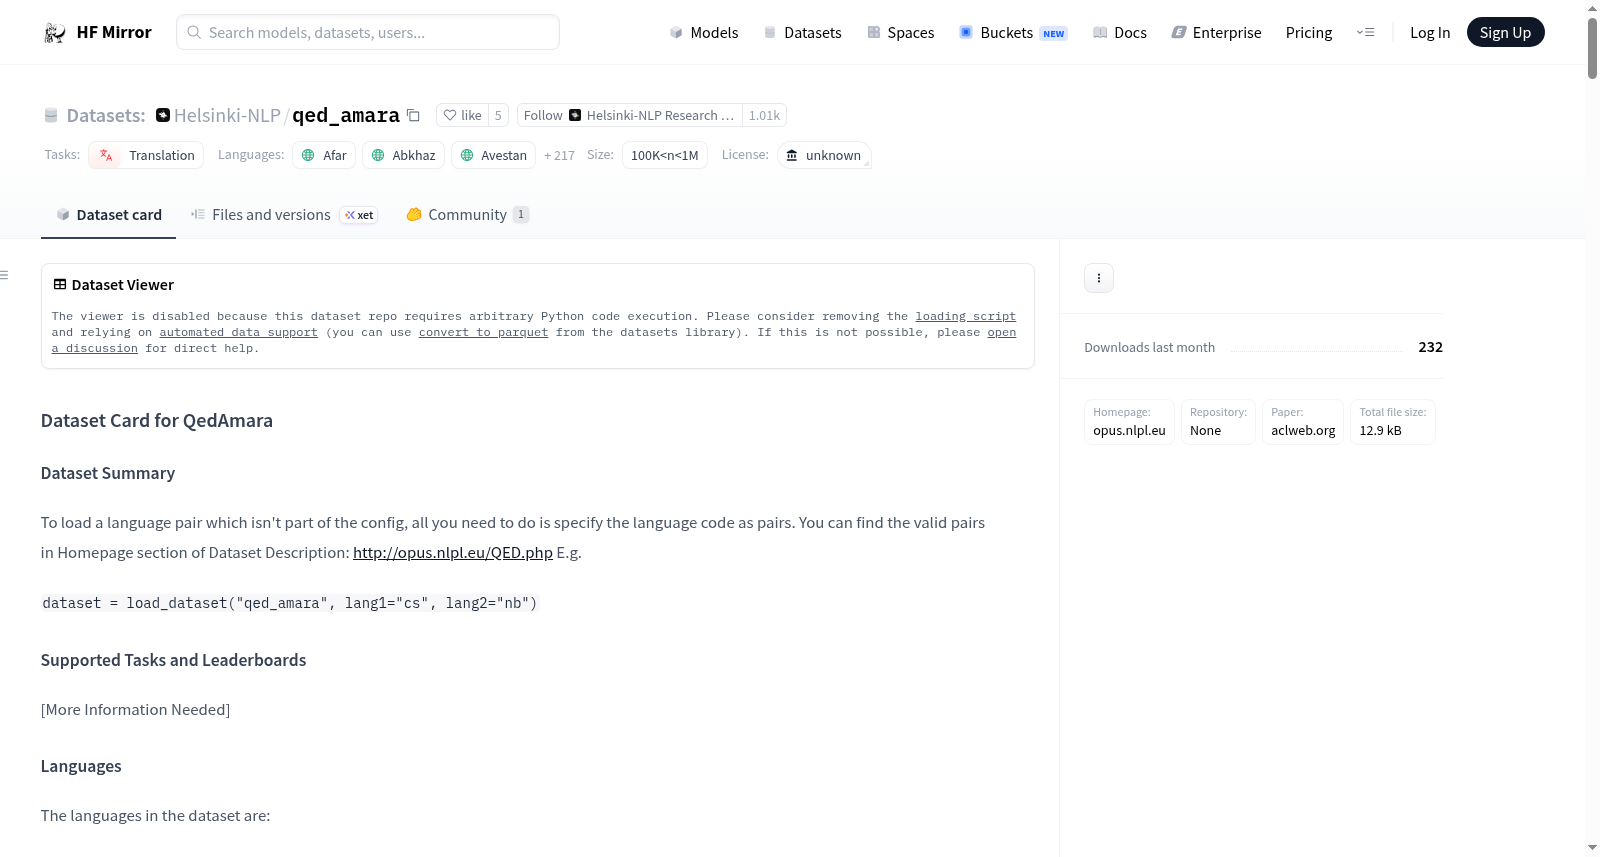Go to the Pricing page
This screenshot has width=1600, height=857.
[x=1309, y=32]
